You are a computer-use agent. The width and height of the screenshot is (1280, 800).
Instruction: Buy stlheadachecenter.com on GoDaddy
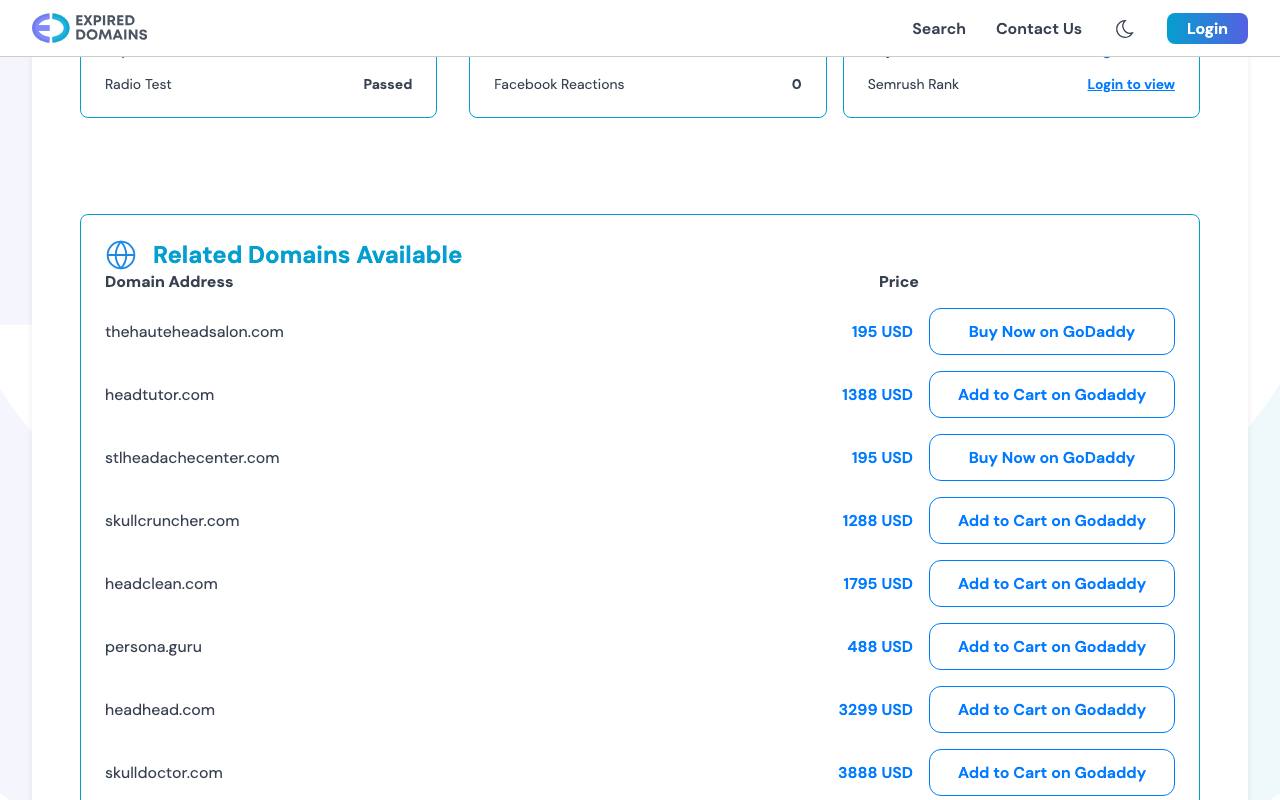1051,457
